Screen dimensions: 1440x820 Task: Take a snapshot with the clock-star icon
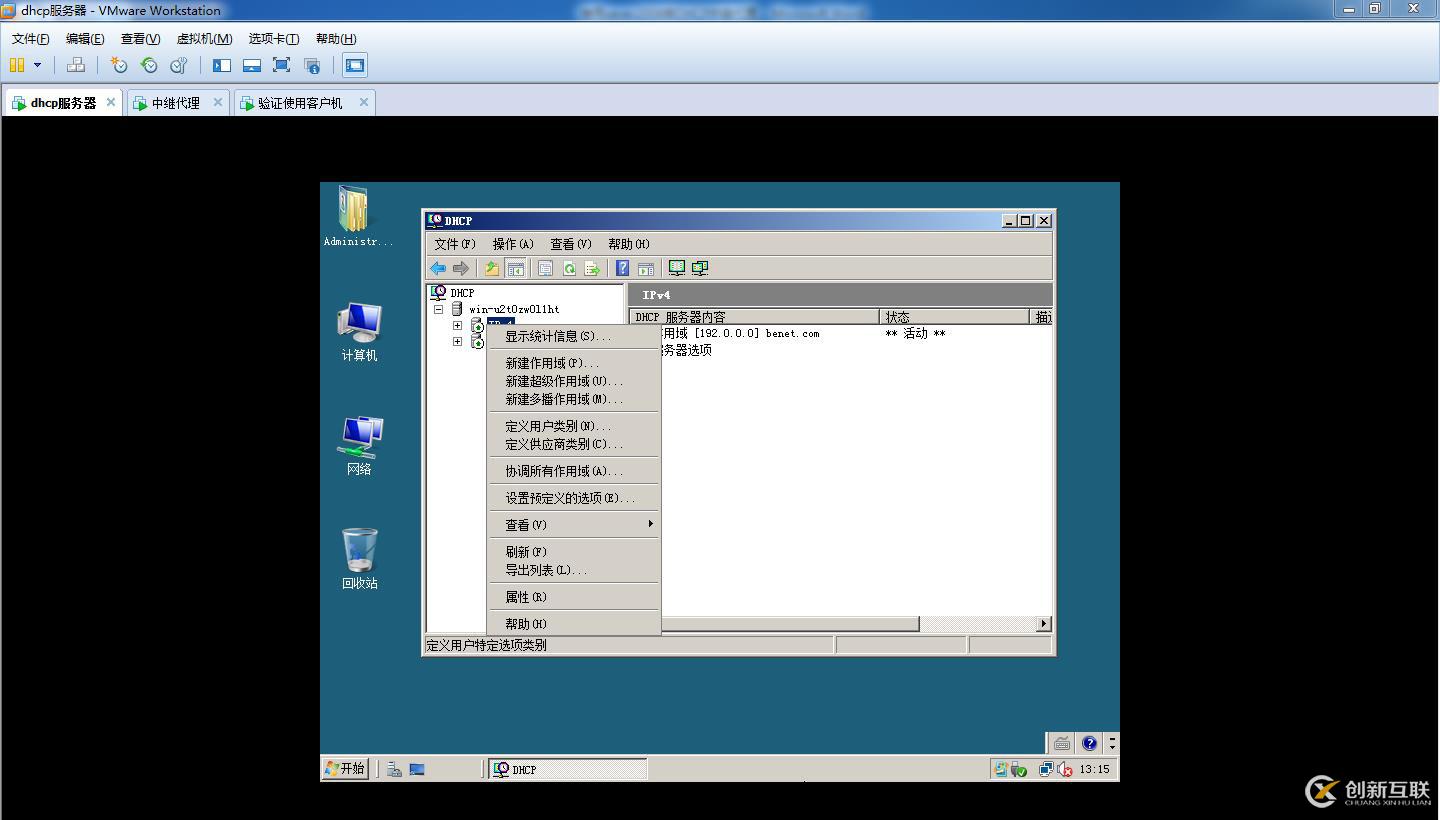click(x=119, y=65)
